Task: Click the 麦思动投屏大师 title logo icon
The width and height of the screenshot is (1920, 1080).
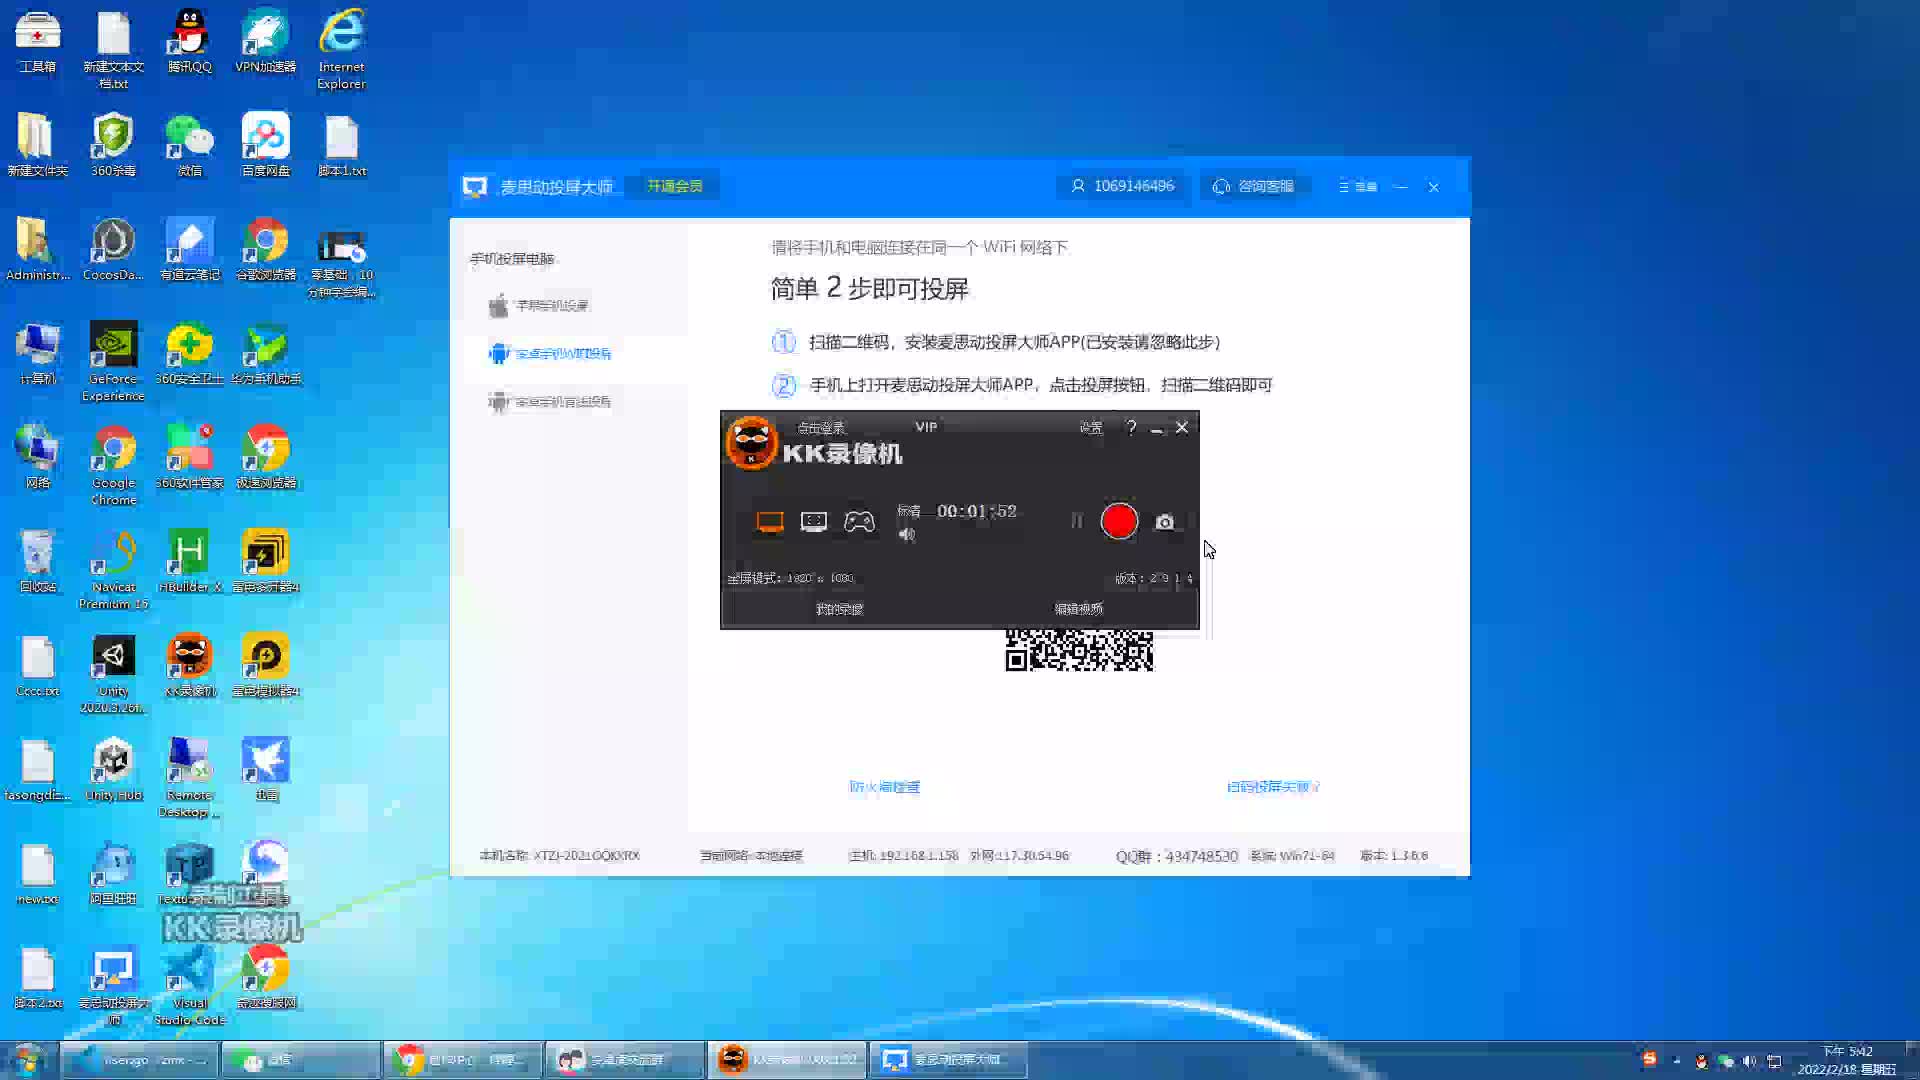Action: pyautogui.click(x=475, y=187)
